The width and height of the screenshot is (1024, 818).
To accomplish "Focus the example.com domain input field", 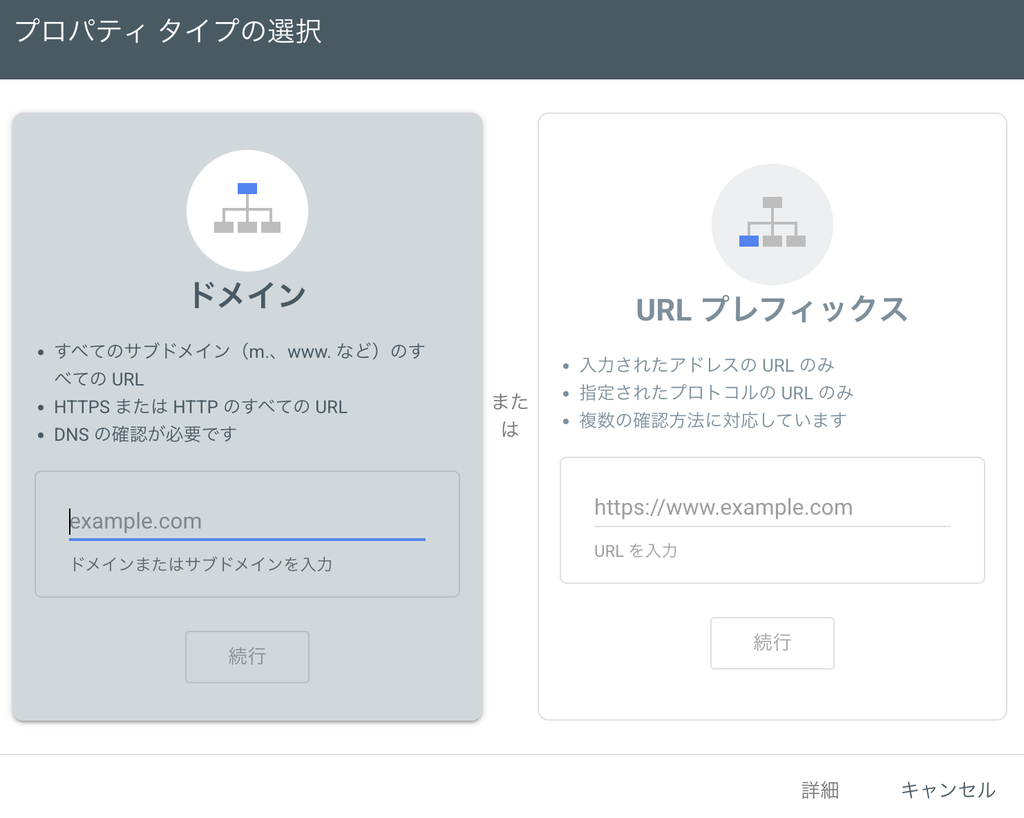I will [x=247, y=521].
